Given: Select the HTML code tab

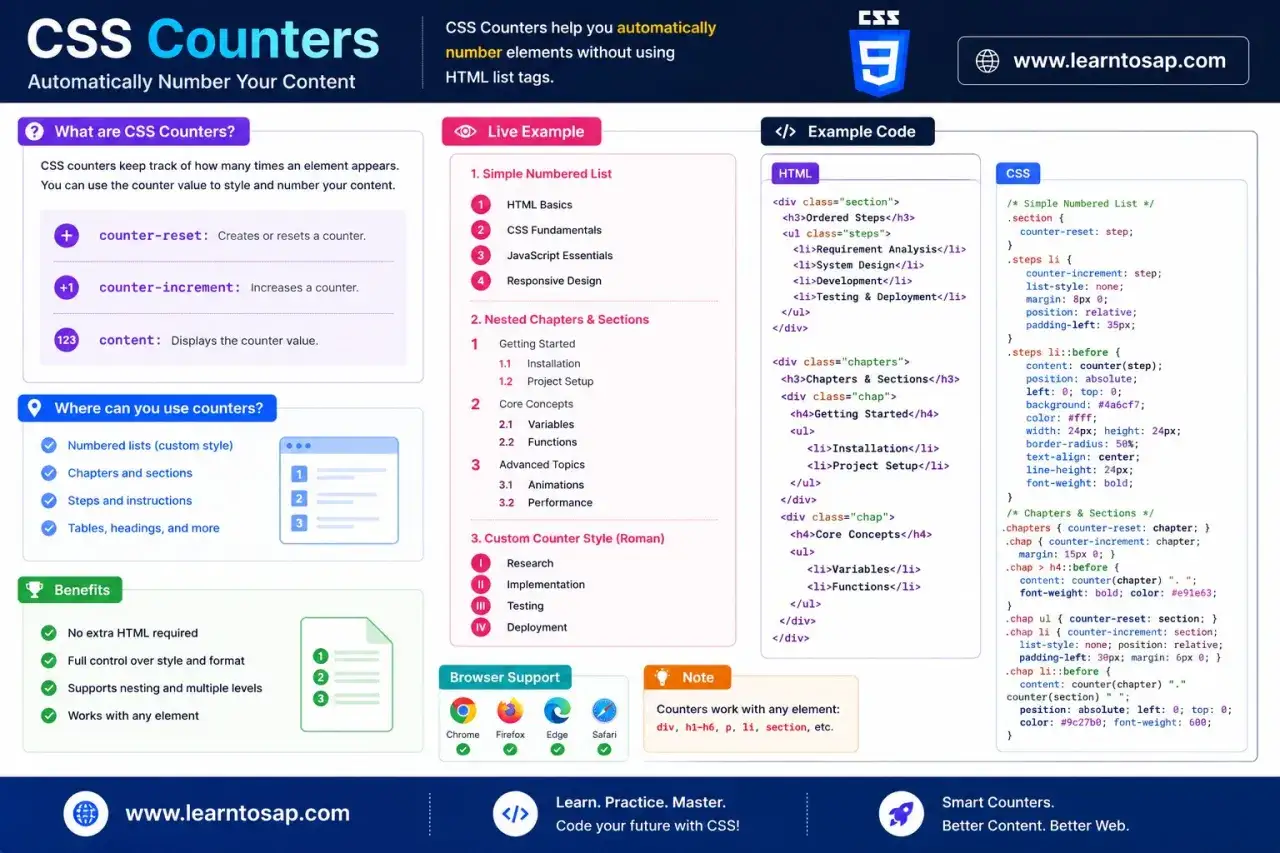Looking at the screenshot, I should point(794,173).
